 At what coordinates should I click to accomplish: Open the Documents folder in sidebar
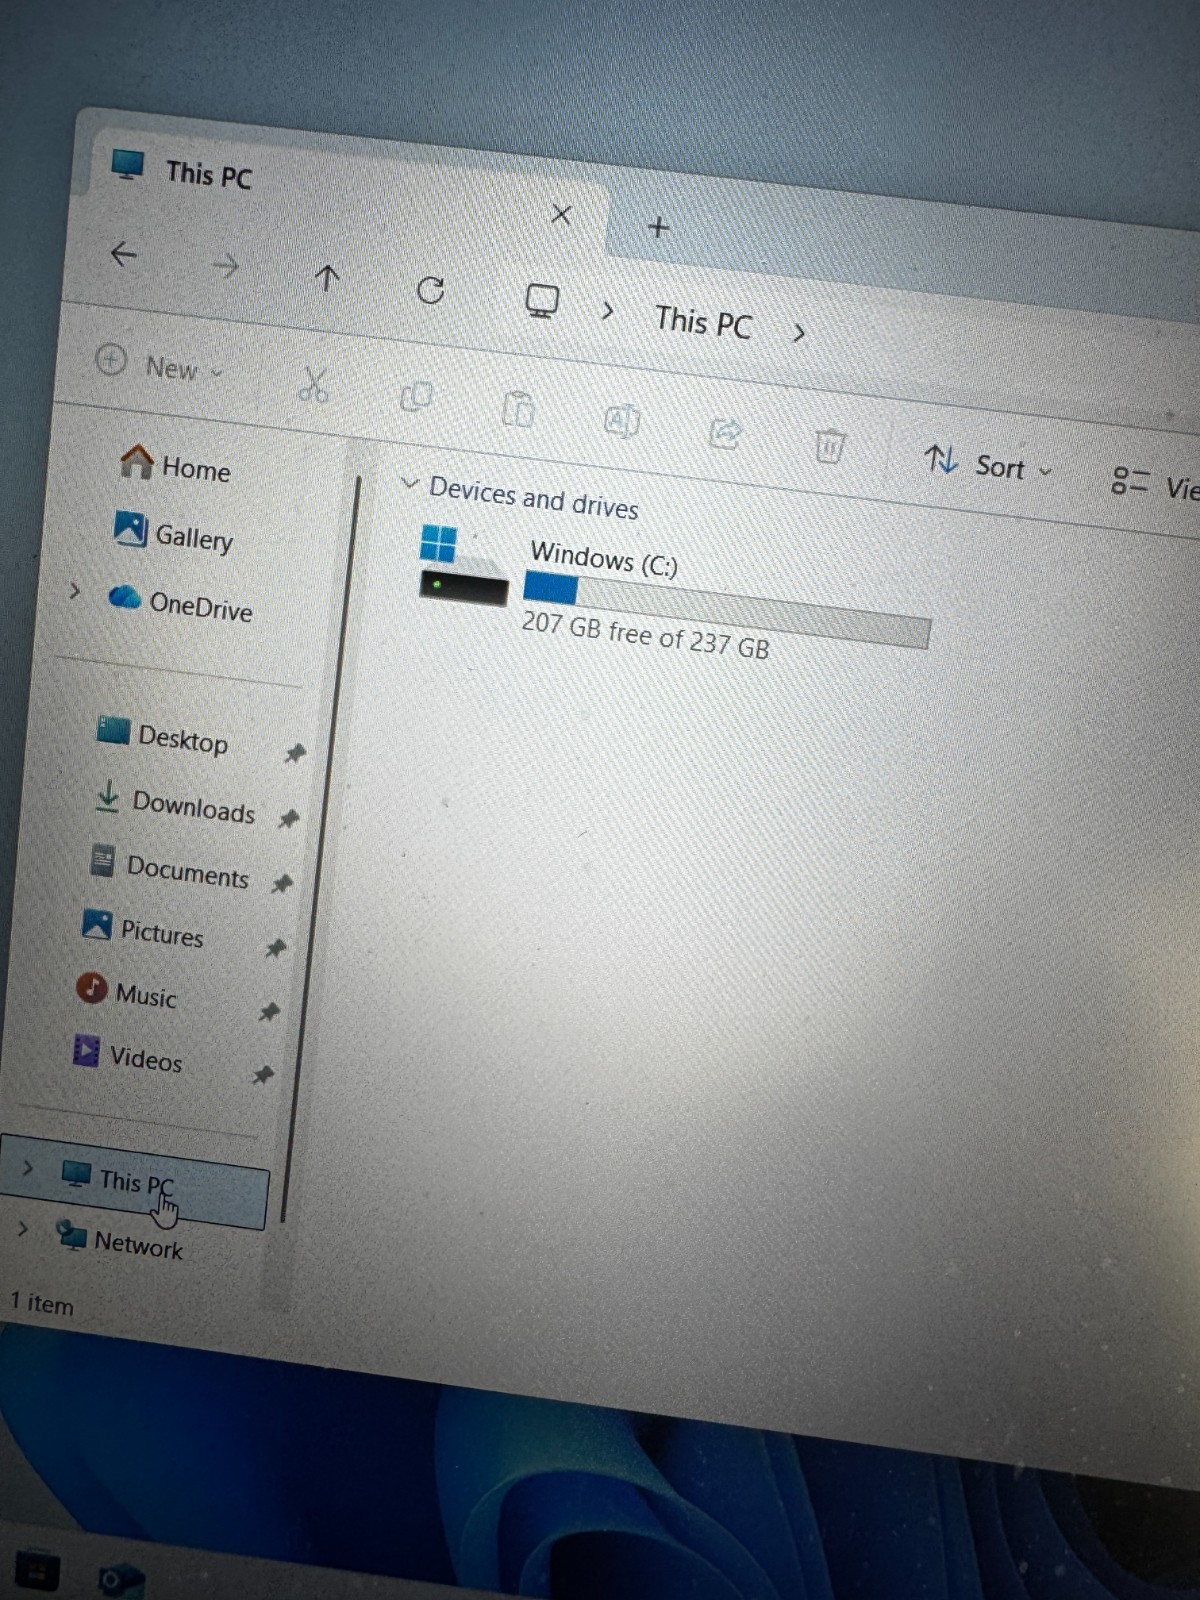click(168, 868)
